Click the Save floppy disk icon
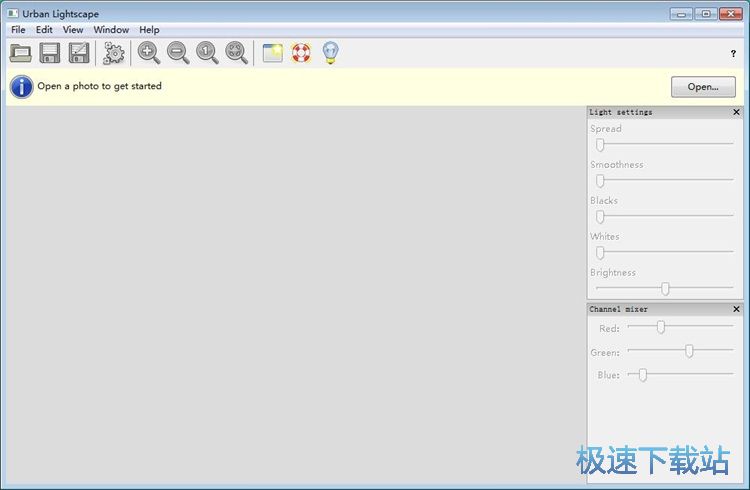 [x=50, y=53]
